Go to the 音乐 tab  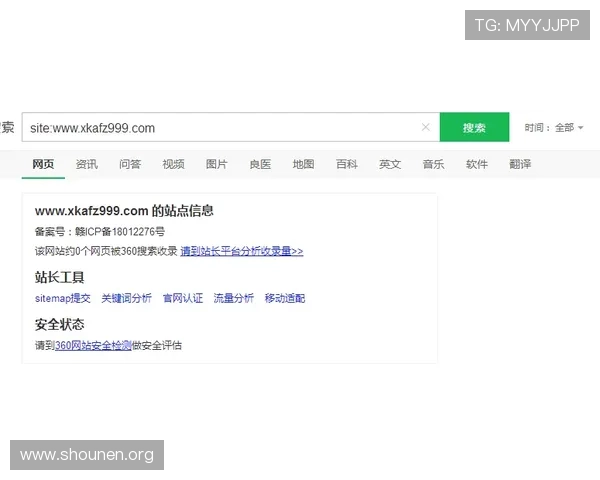click(x=433, y=164)
